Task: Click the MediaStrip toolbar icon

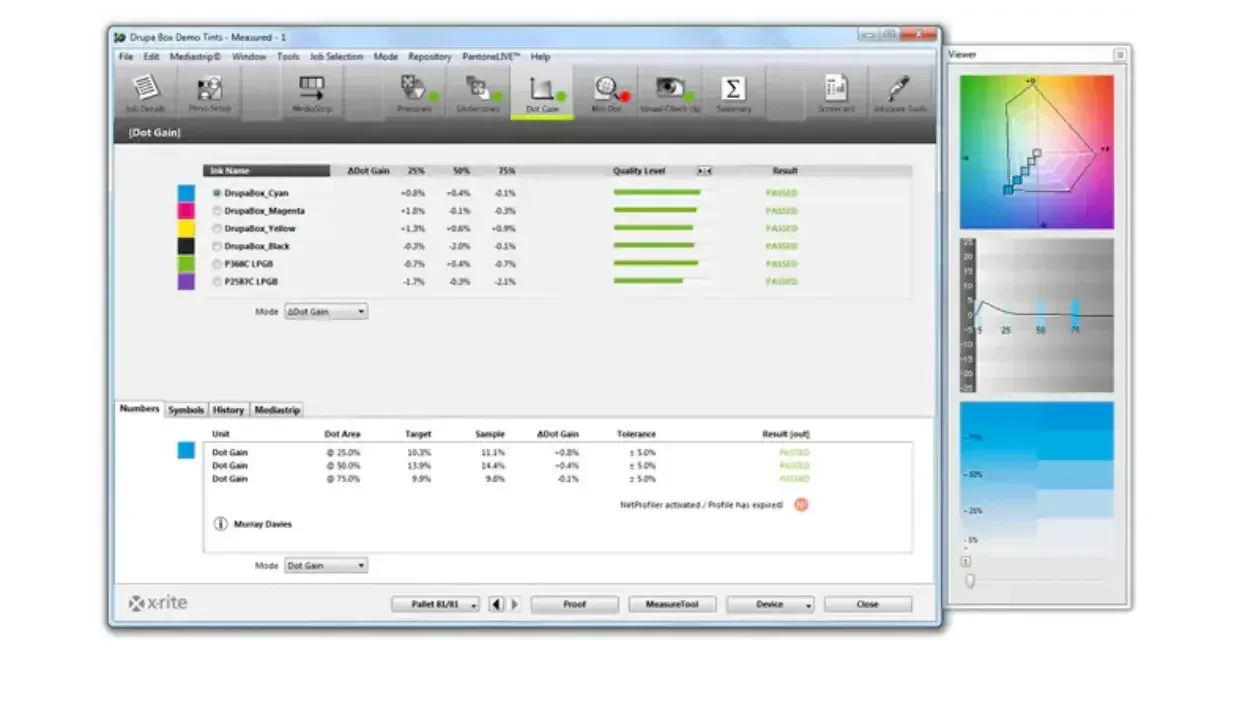Action: click(x=312, y=92)
